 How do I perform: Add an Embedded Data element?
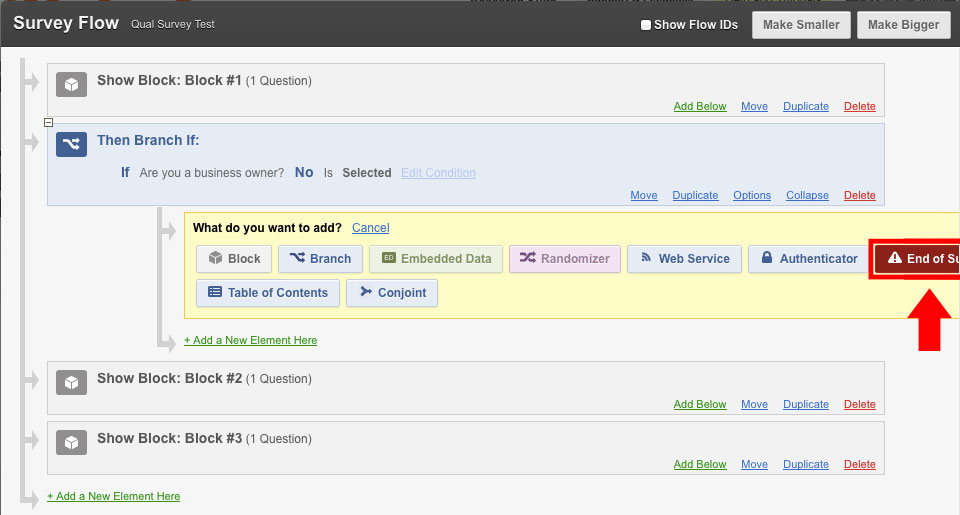click(436, 259)
